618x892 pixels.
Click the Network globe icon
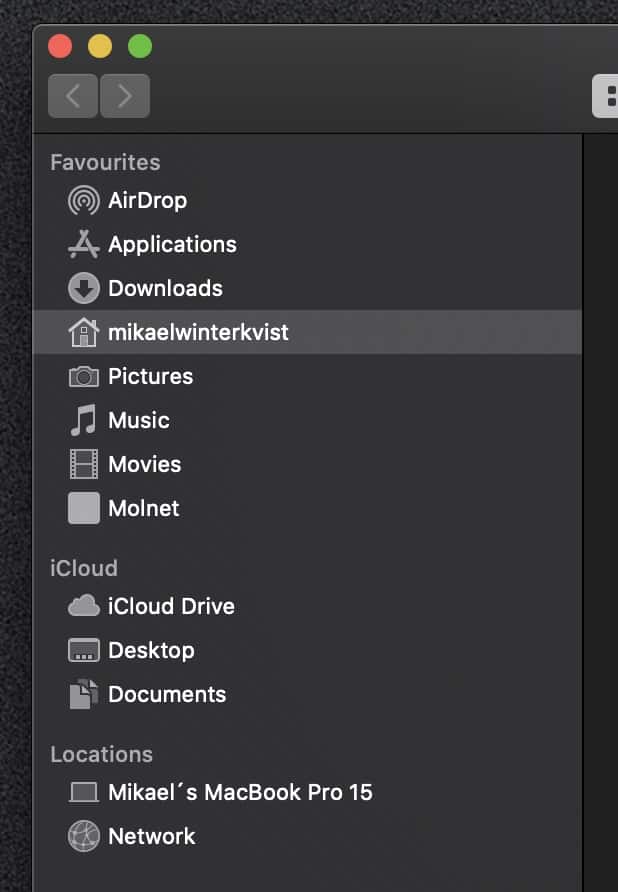coord(84,836)
